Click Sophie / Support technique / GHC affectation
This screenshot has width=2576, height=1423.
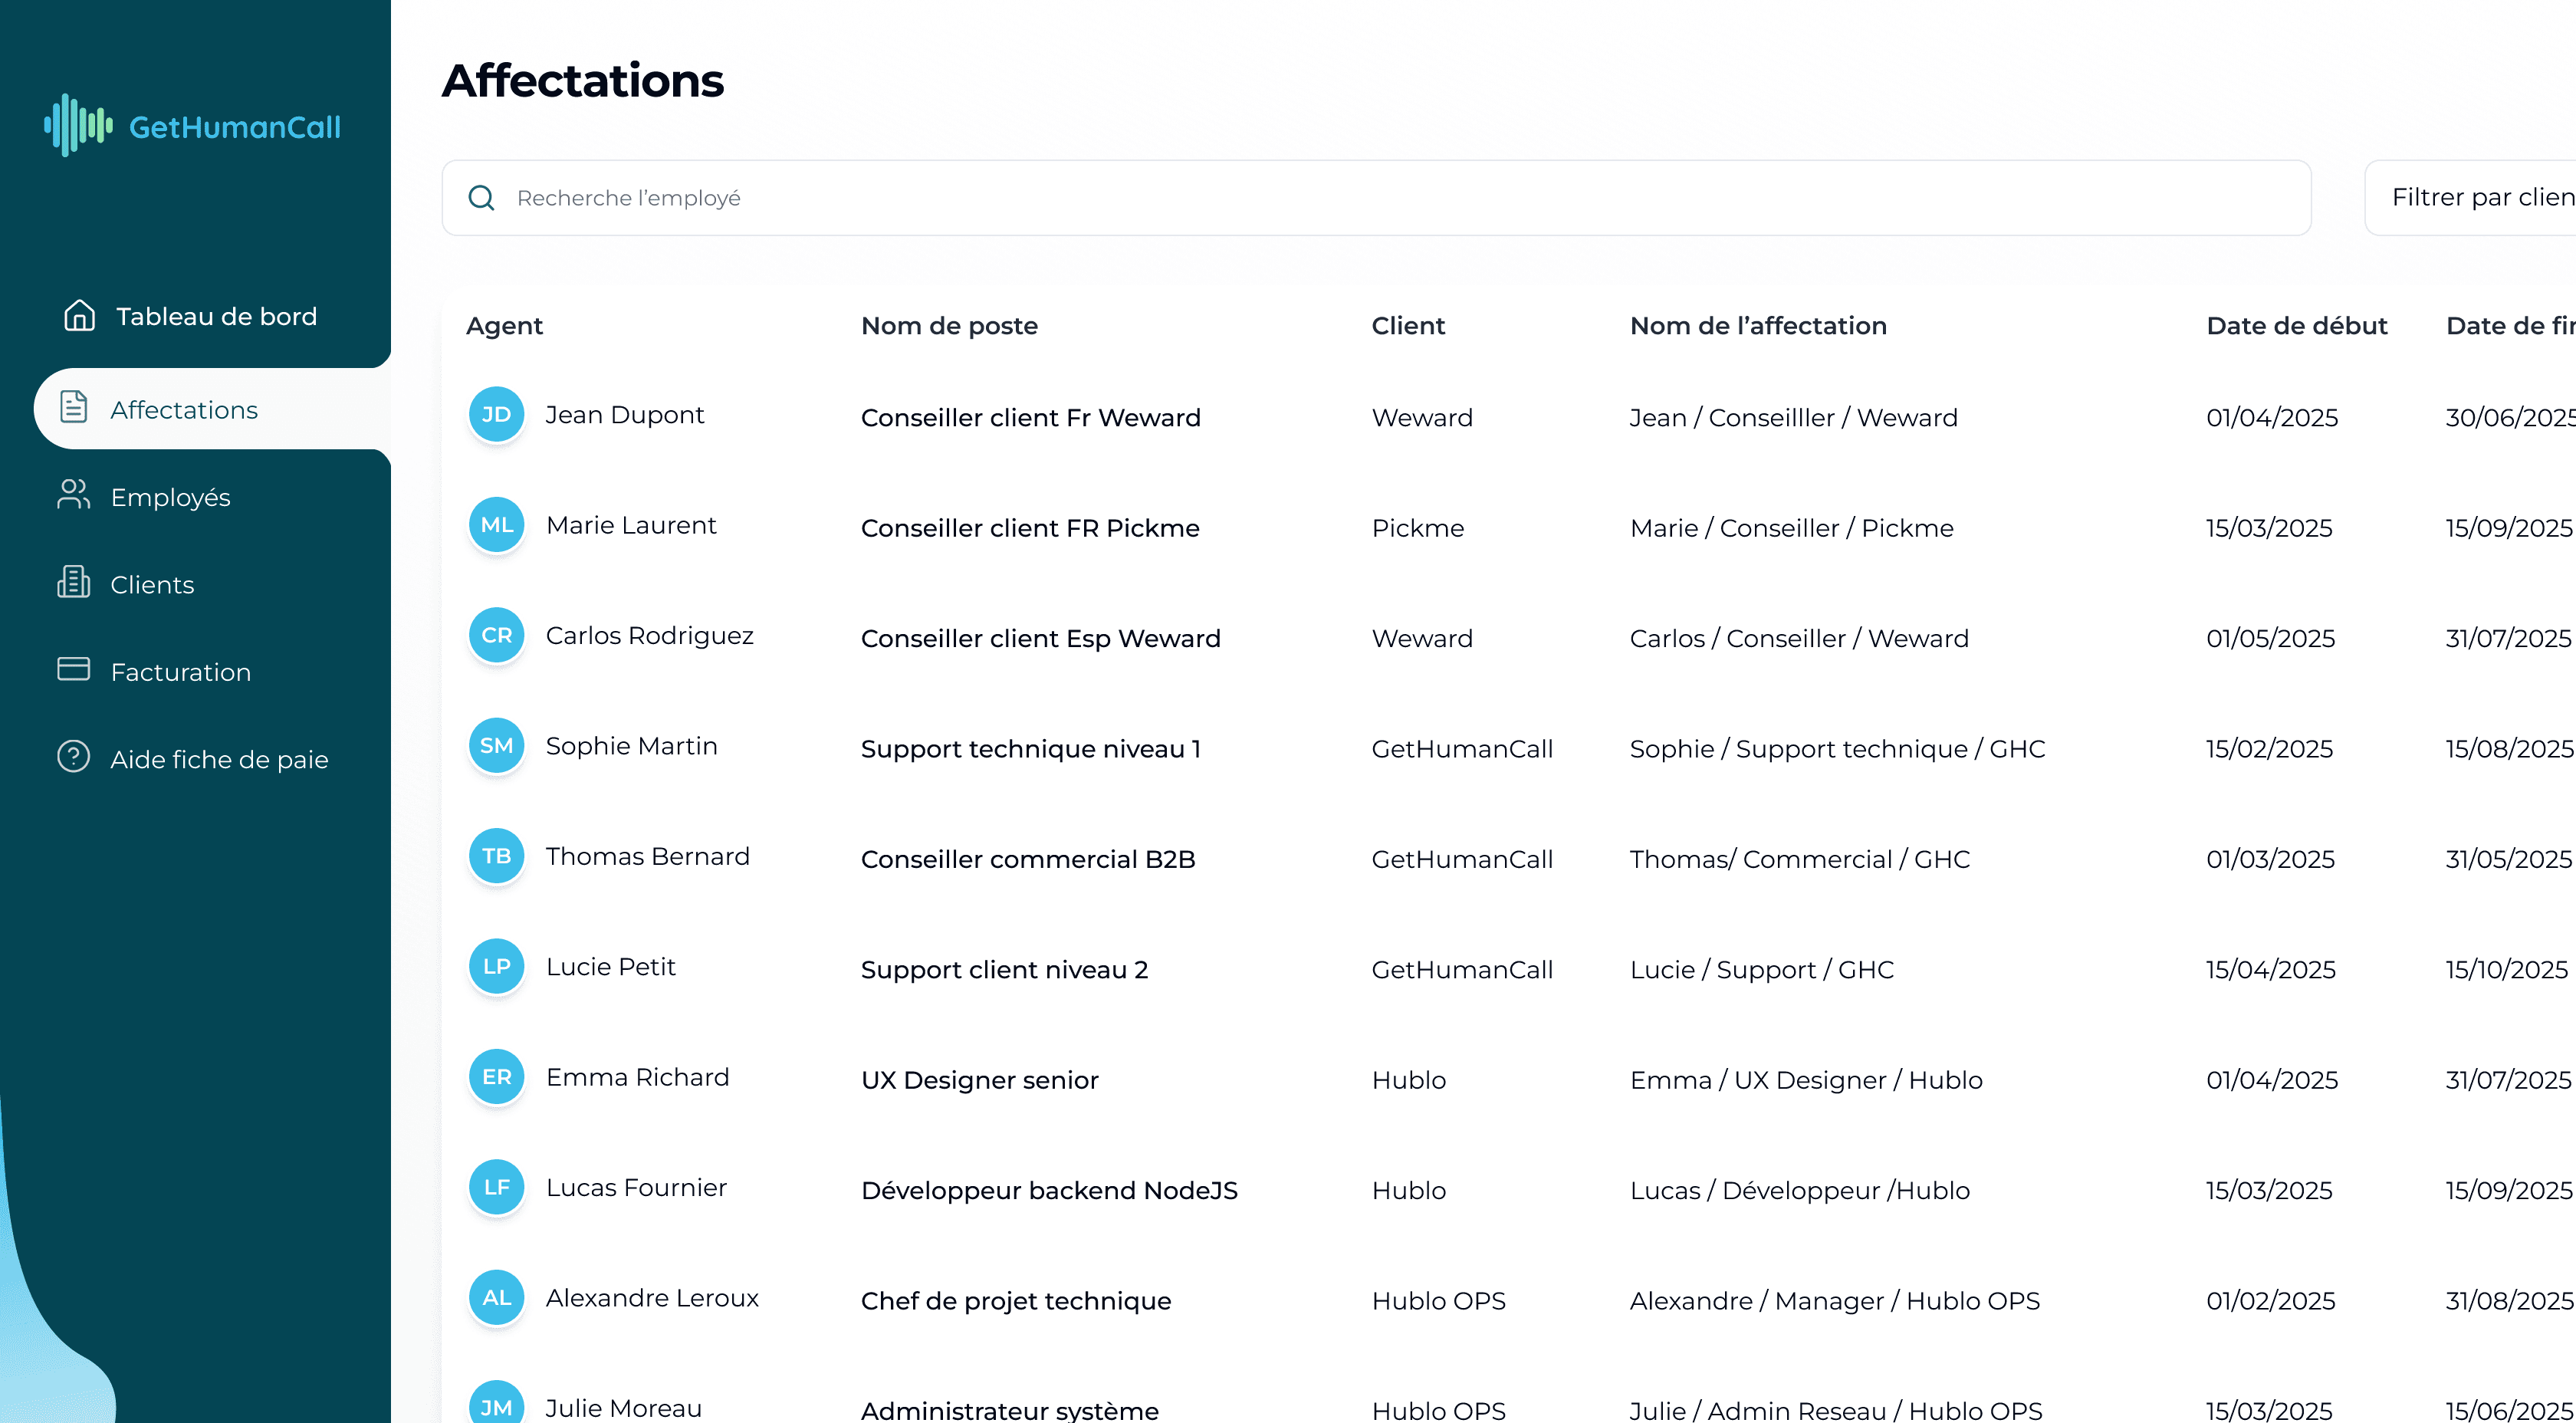(1838, 749)
